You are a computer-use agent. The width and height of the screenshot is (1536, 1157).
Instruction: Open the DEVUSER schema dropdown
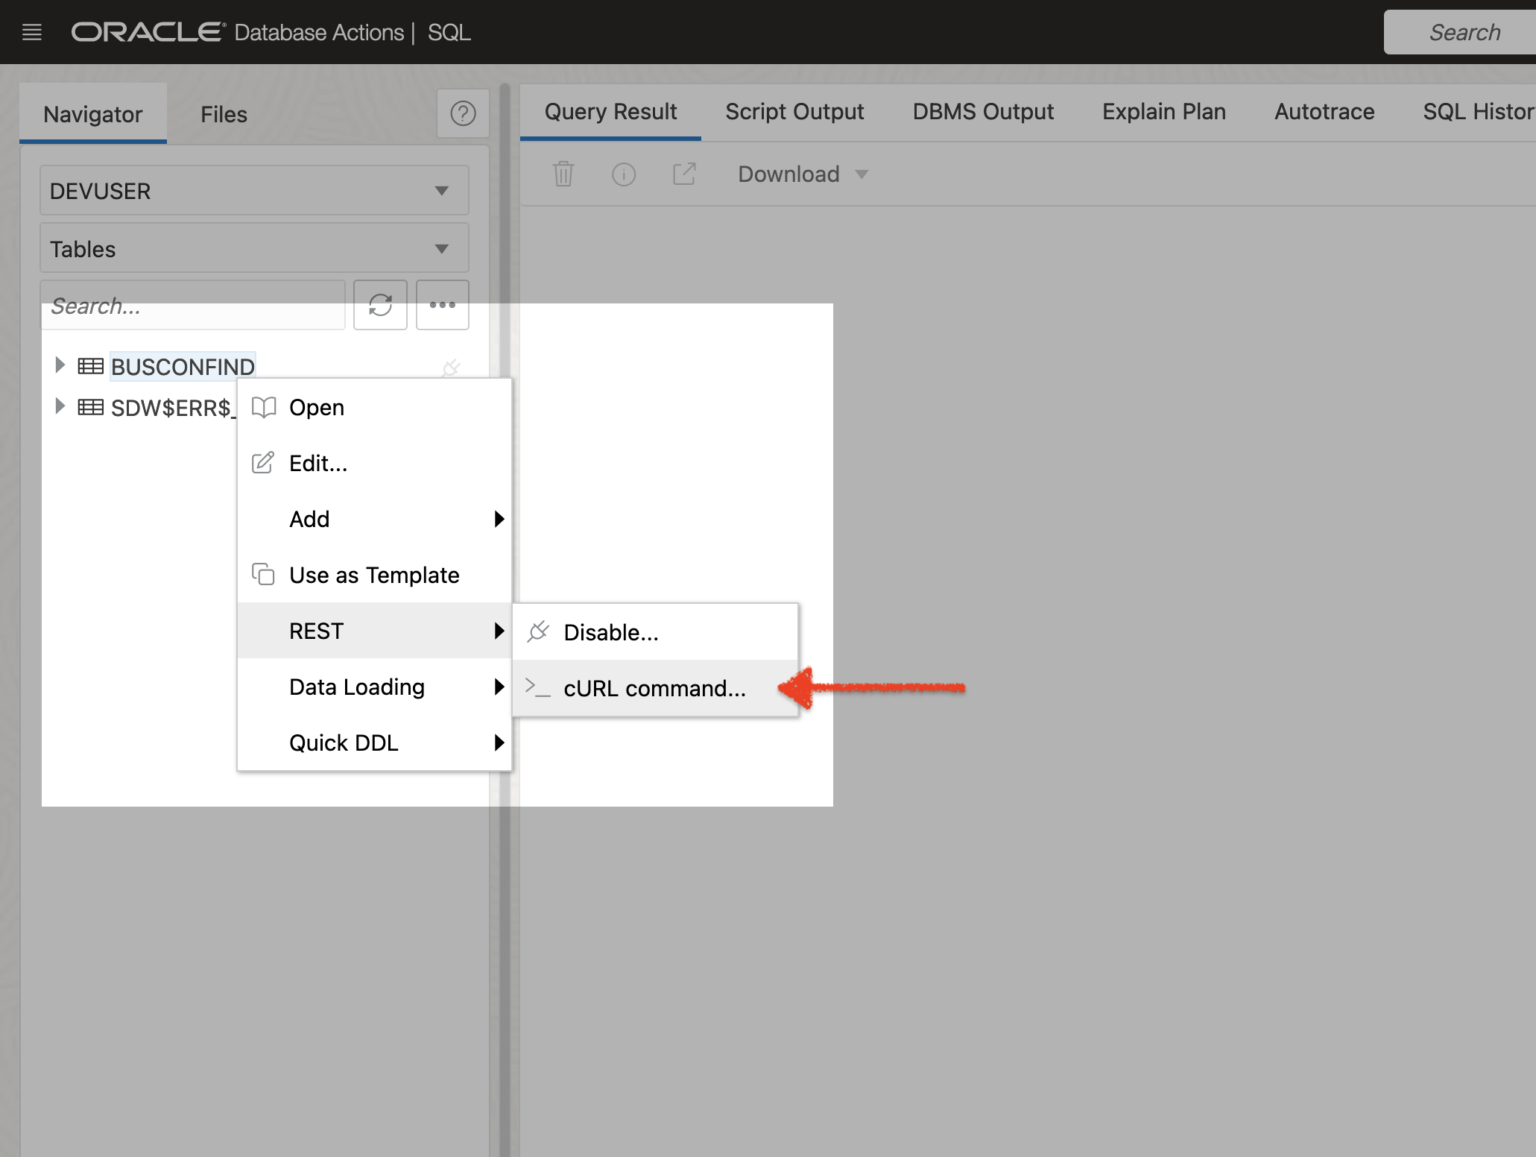(254, 191)
